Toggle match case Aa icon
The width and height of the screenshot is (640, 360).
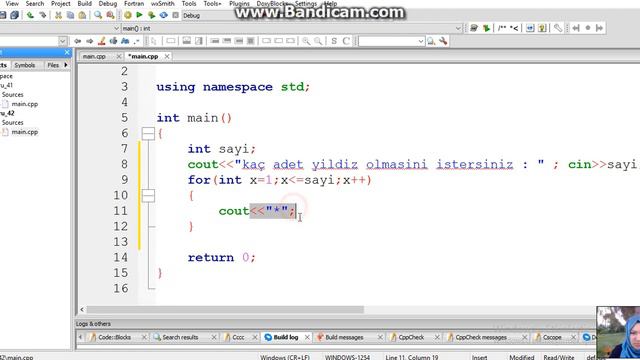click(x=125, y=41)
